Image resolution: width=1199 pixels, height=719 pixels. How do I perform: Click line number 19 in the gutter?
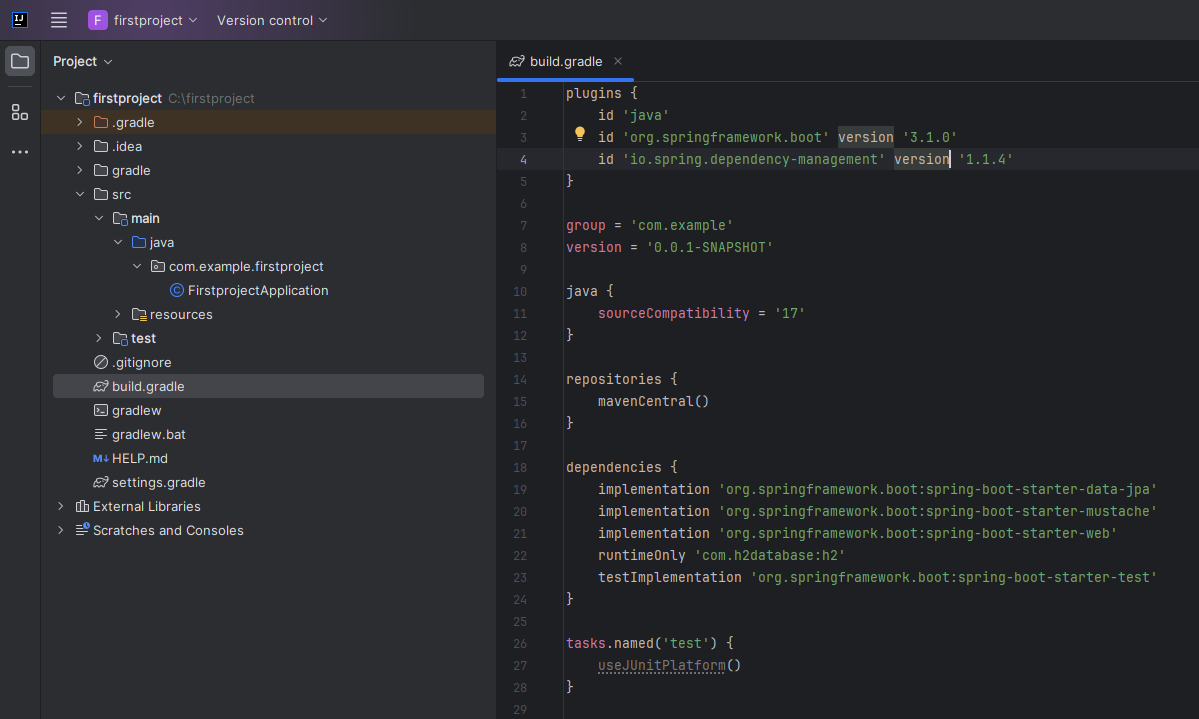(520, 490)
